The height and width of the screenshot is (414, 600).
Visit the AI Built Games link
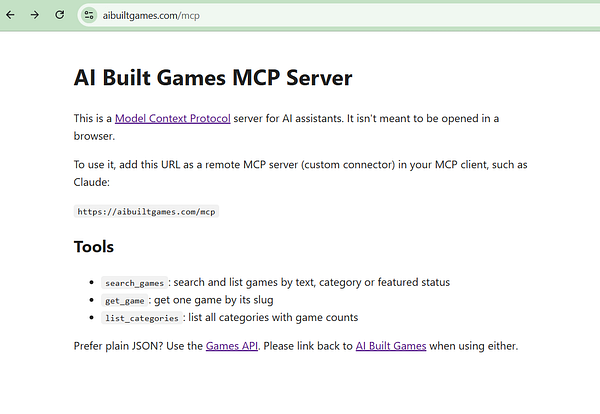(391, 346)
